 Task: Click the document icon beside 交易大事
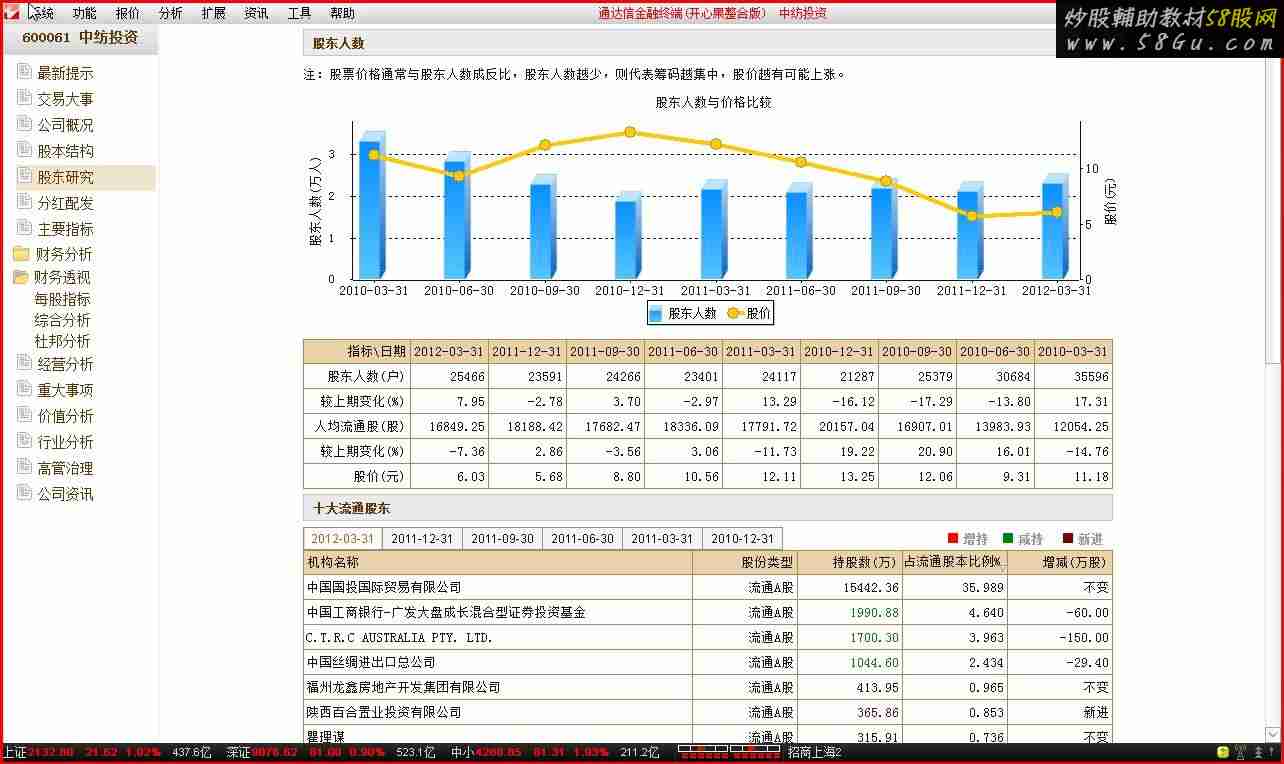(24, 98)
